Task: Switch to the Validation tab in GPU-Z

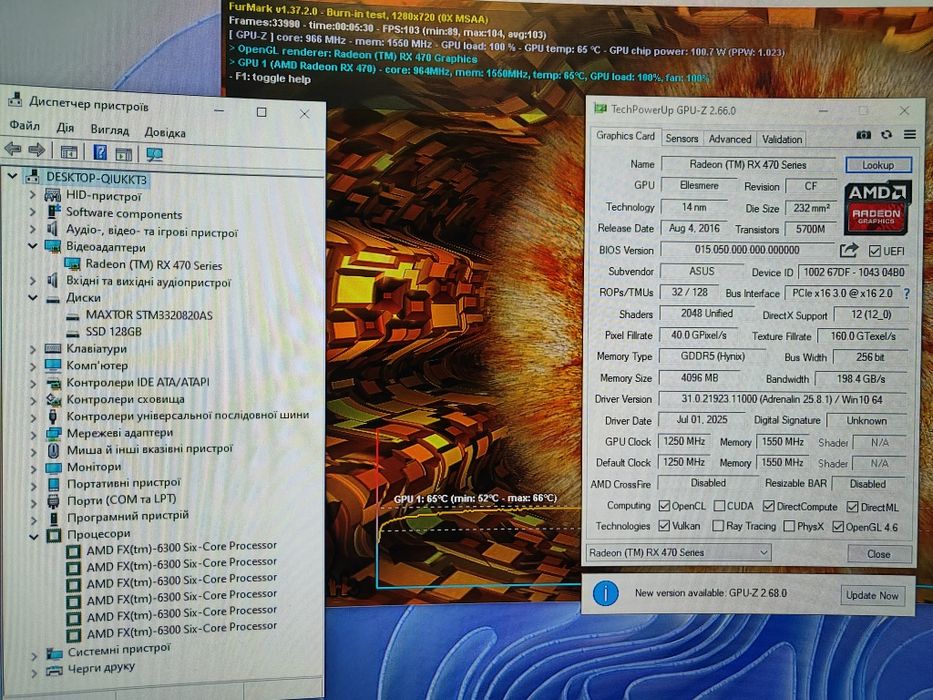Action: (x=781, y=139)
